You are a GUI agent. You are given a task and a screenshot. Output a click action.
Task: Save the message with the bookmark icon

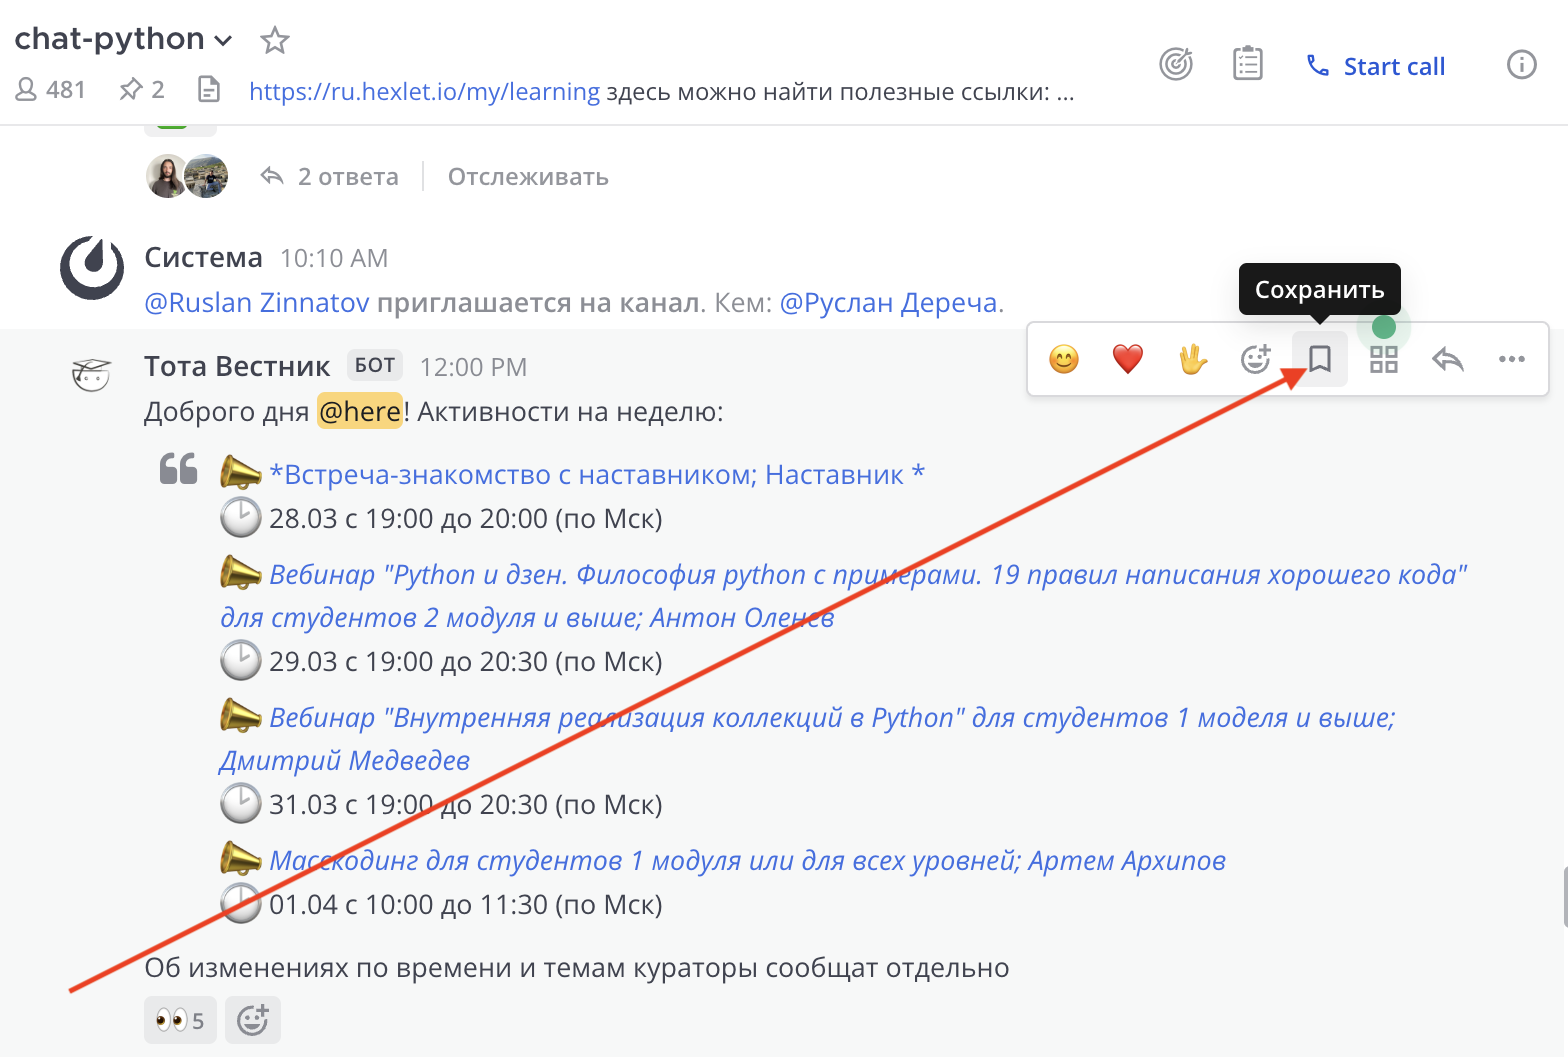(x=1320, y=359)
